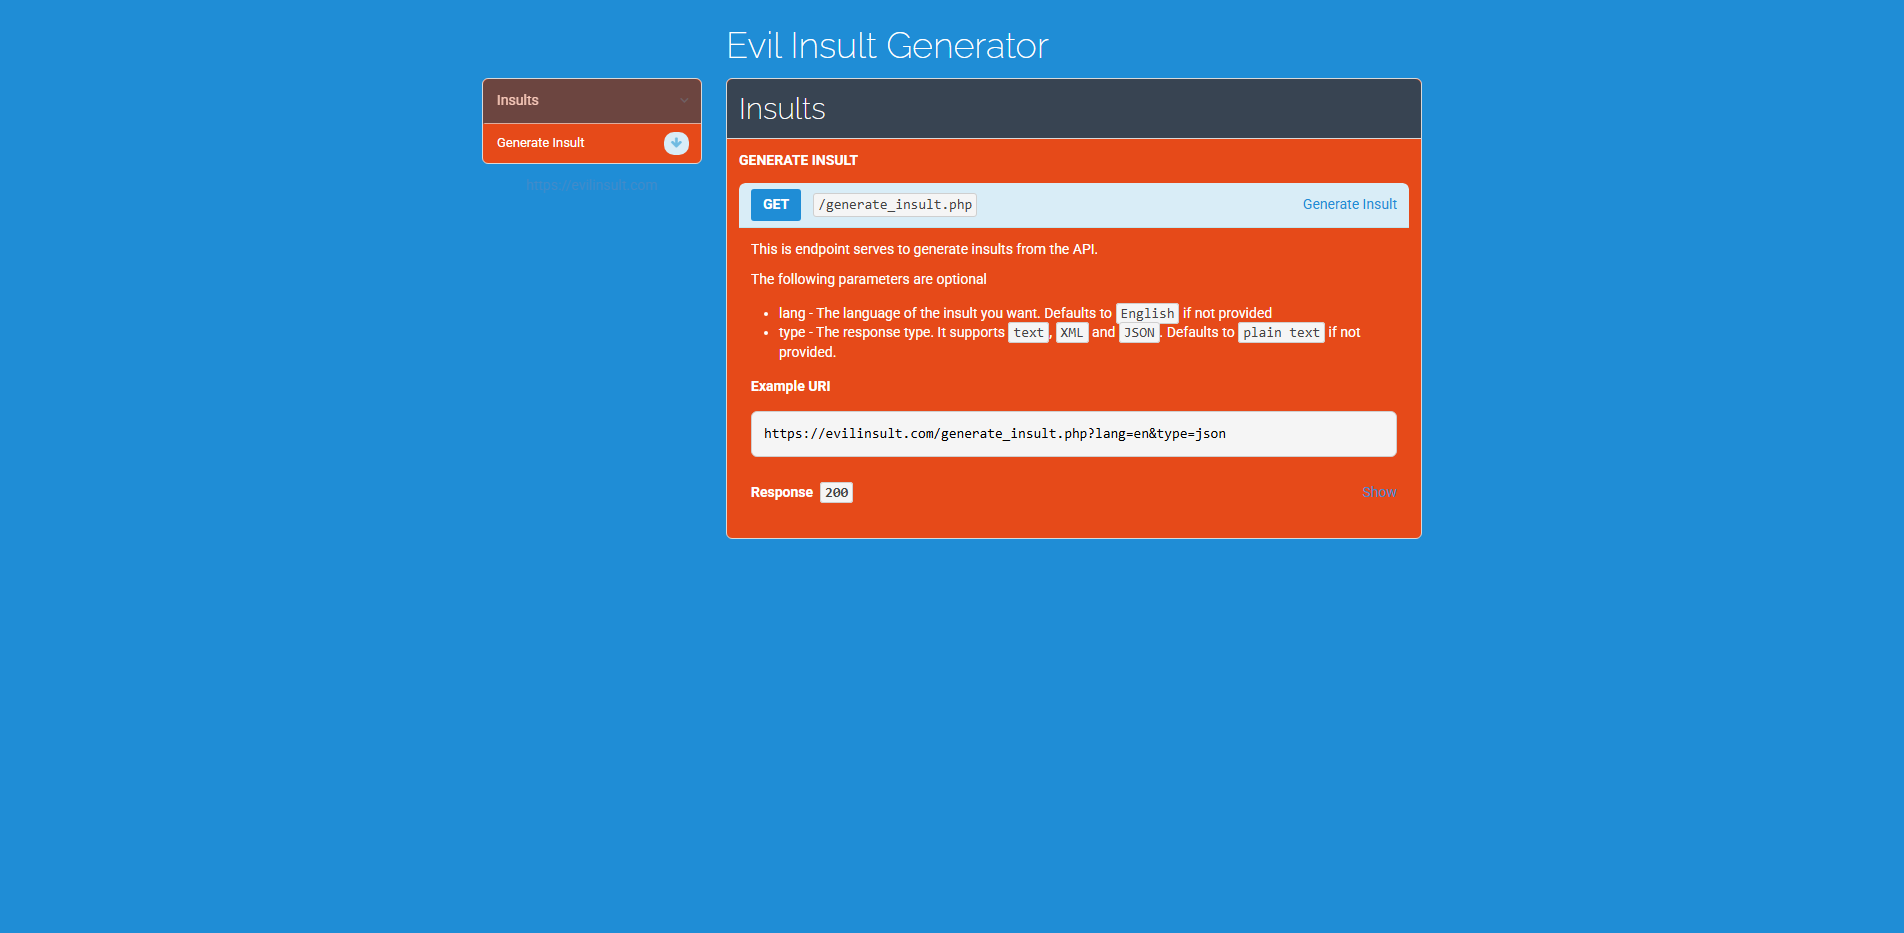Viewport: 1904px width, 933px height.
Task: Select Generate Insult in the sidebar
Action: (x=540, y=143)
